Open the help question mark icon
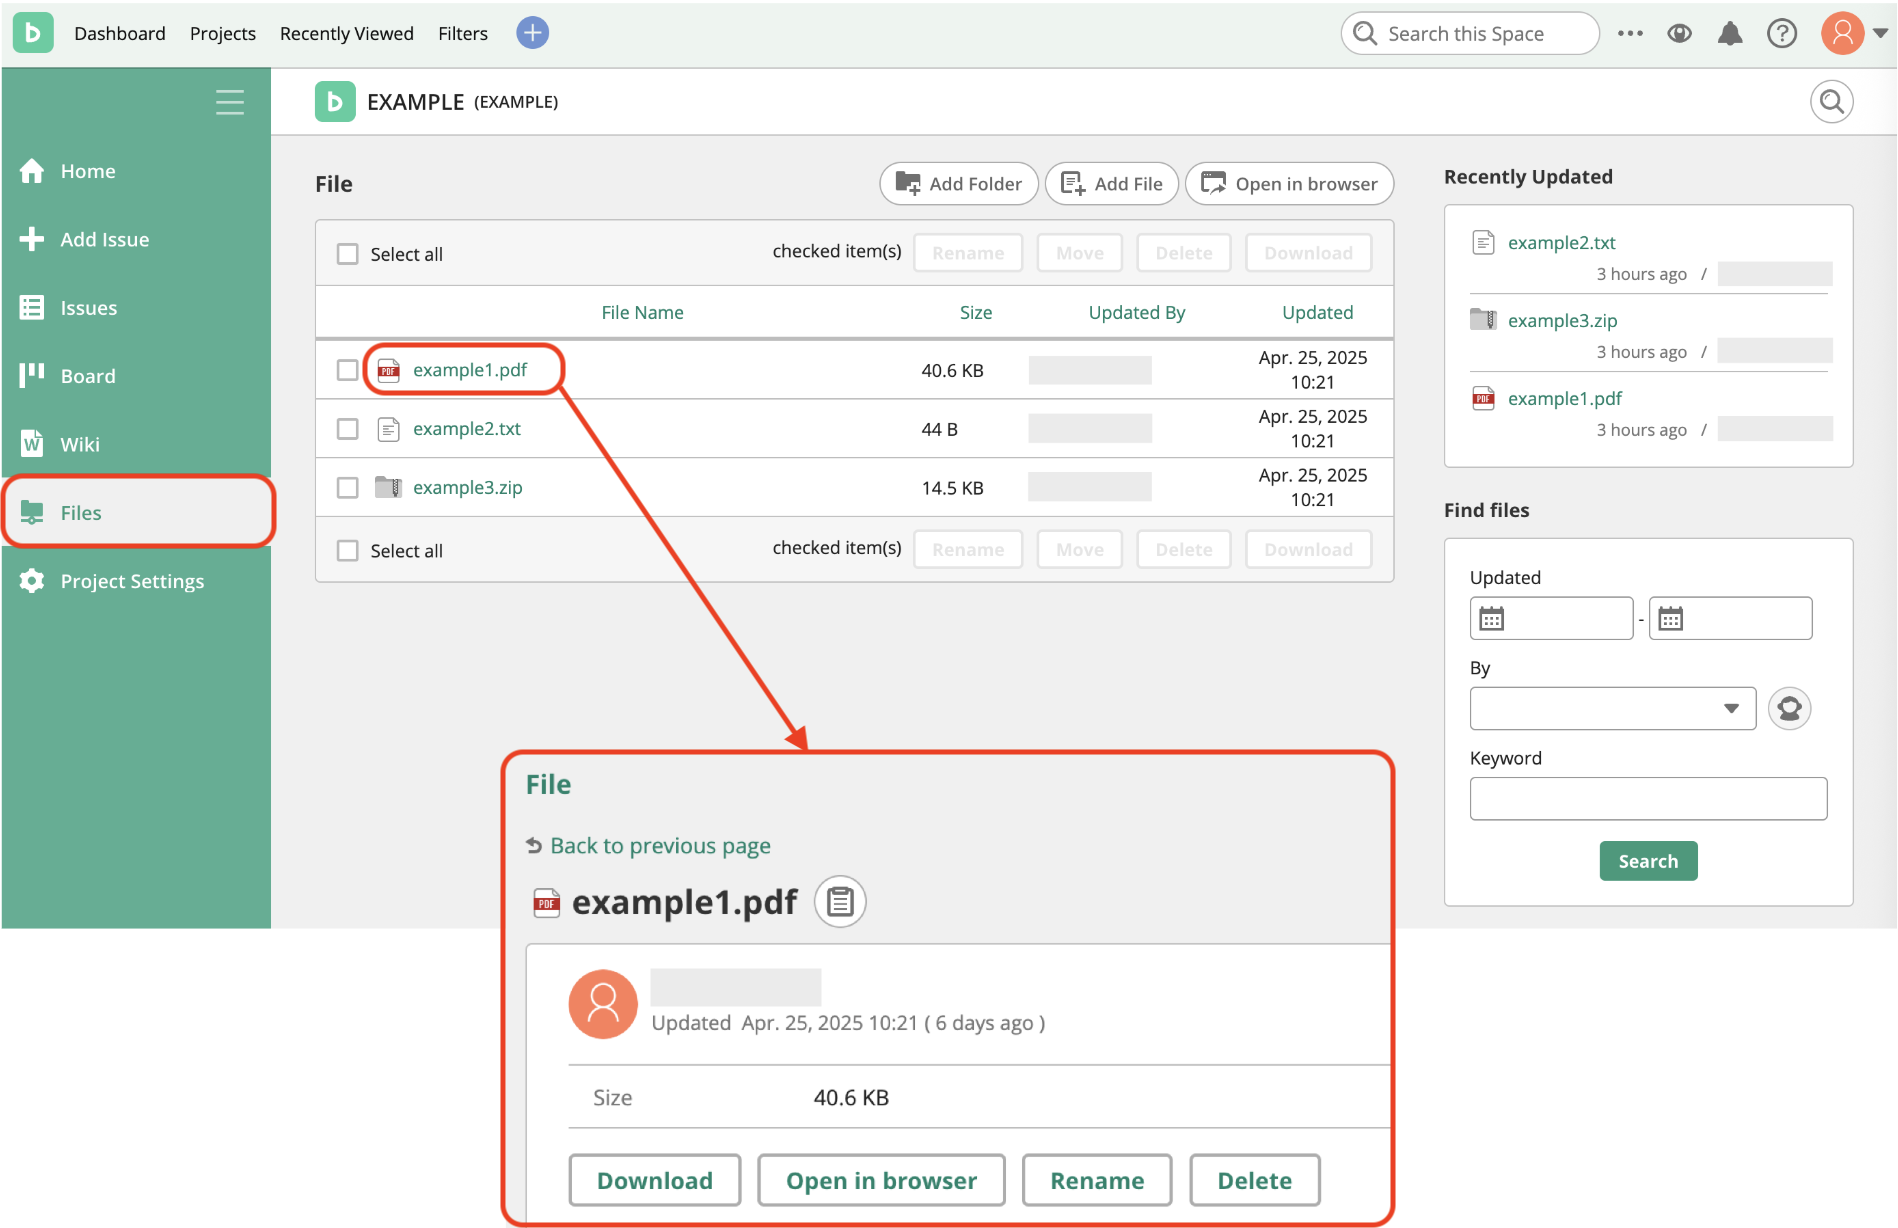This screenshot has width=1898, height=1228. click(1782, 33)
